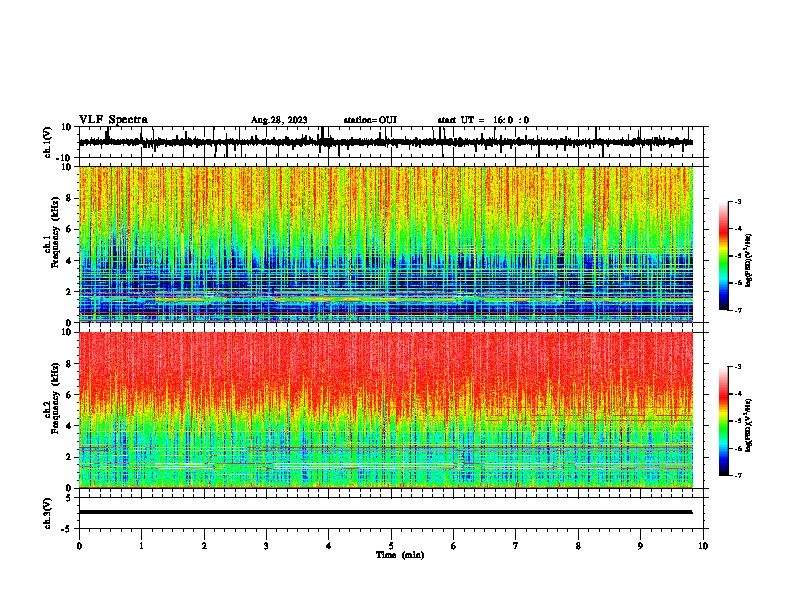Click the "-3" label on ch.1 colorbar
Viewport: 792px width, 612px height.
[737, 202]
